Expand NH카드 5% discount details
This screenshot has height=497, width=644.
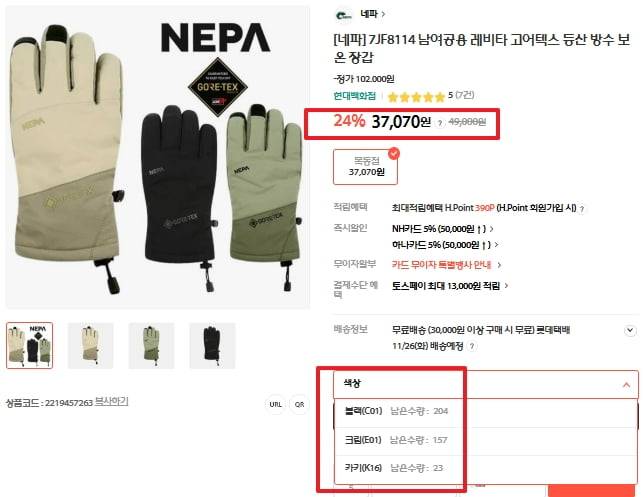[x=443, y=229]
